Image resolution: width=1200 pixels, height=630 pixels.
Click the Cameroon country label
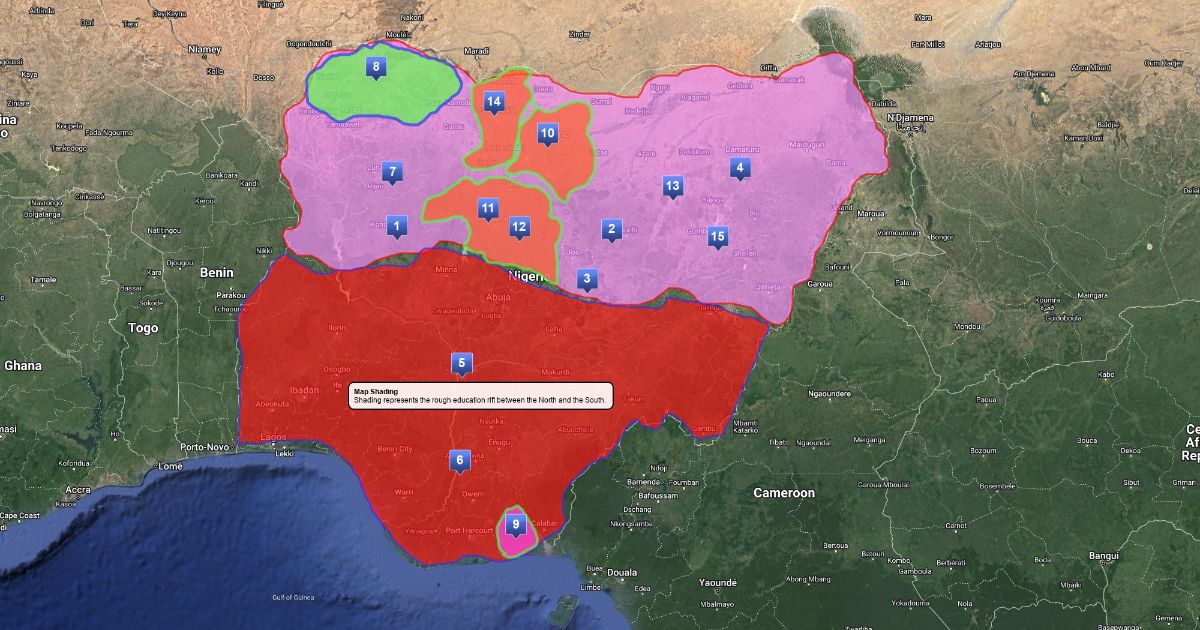[x=784, y=493]
